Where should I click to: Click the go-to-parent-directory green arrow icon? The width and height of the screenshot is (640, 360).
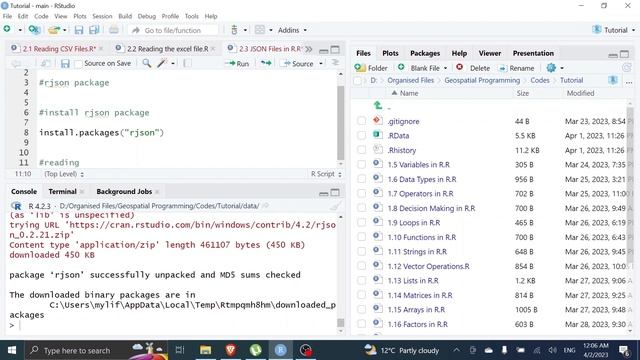point(378,106)
